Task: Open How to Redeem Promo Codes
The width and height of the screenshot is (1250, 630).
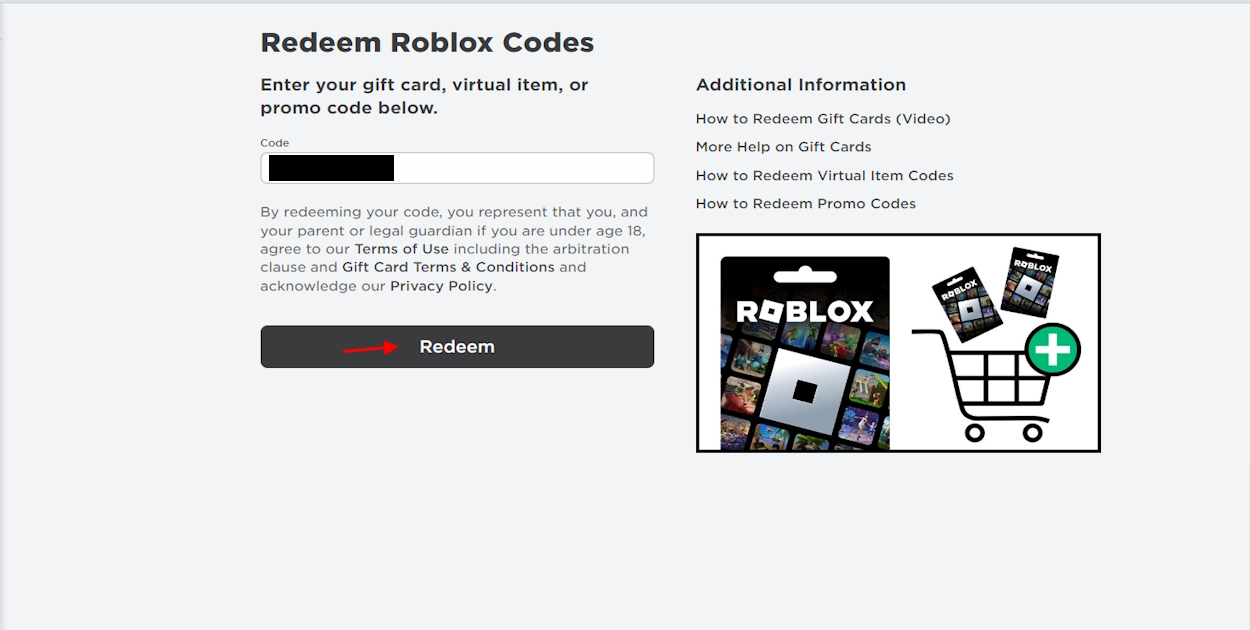Action: click(806, 203)
